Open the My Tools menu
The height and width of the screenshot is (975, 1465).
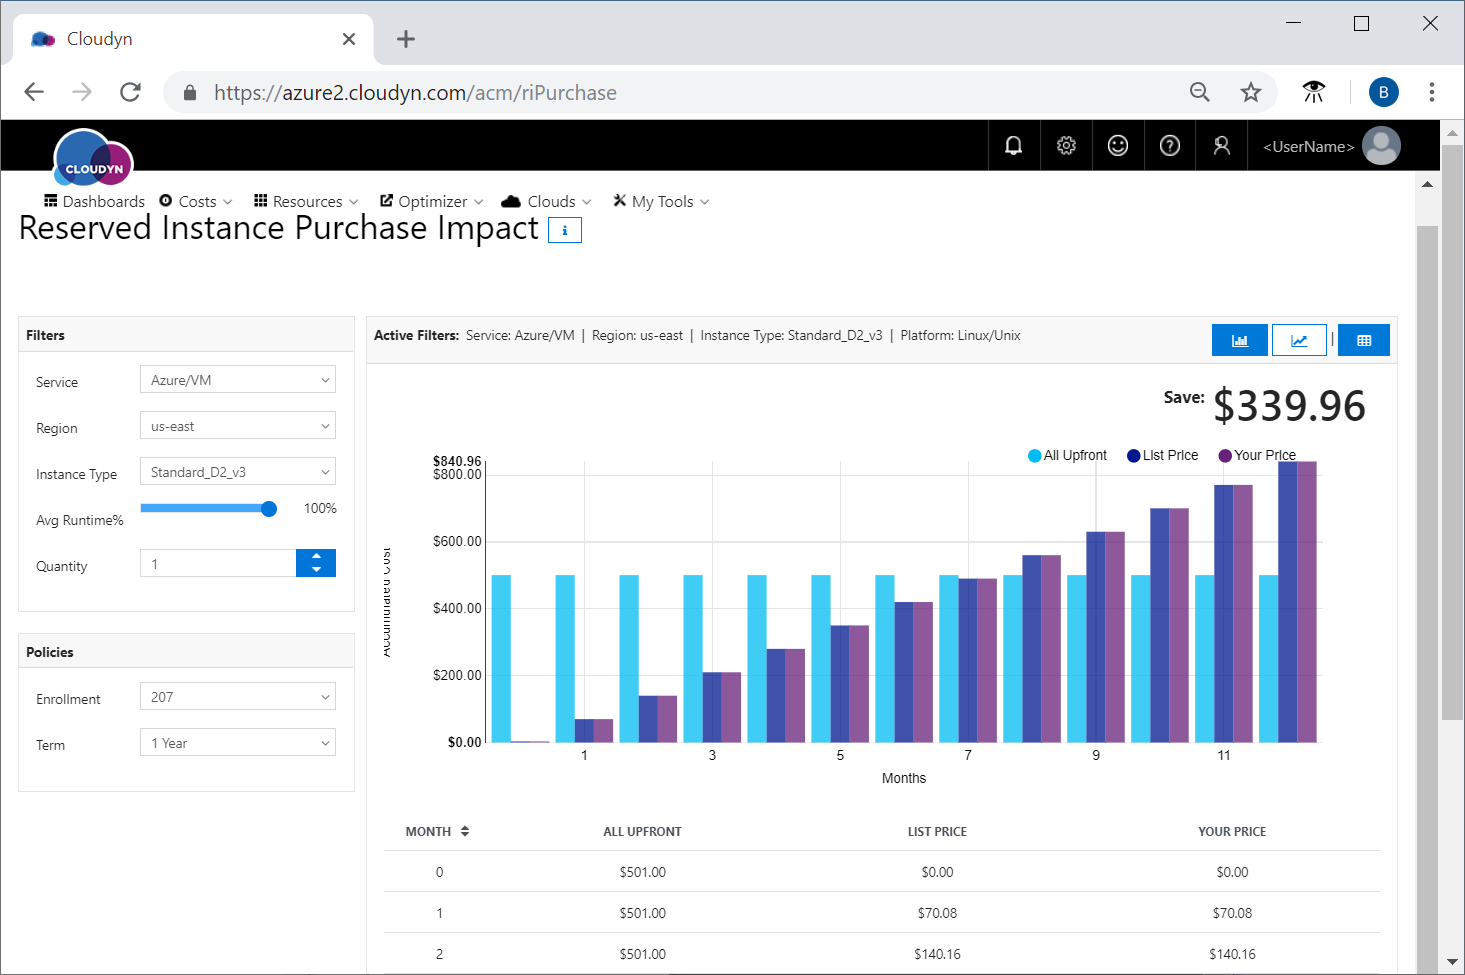(x=661, y=201)
